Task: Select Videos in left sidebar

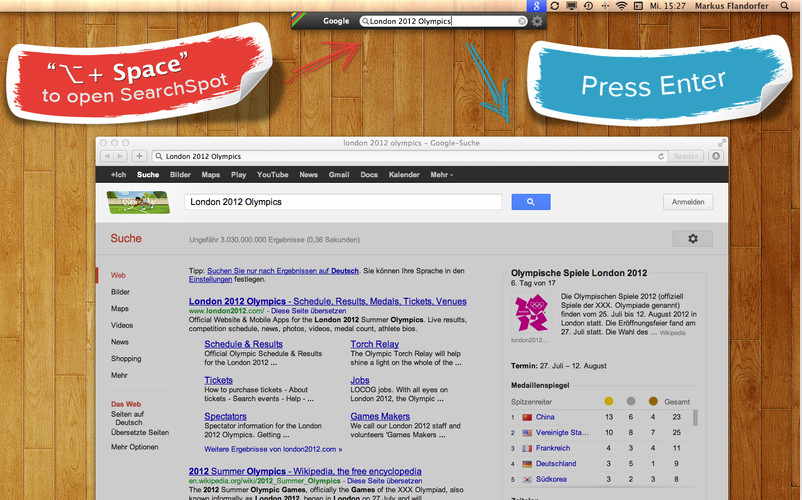Action: [122, 325]
